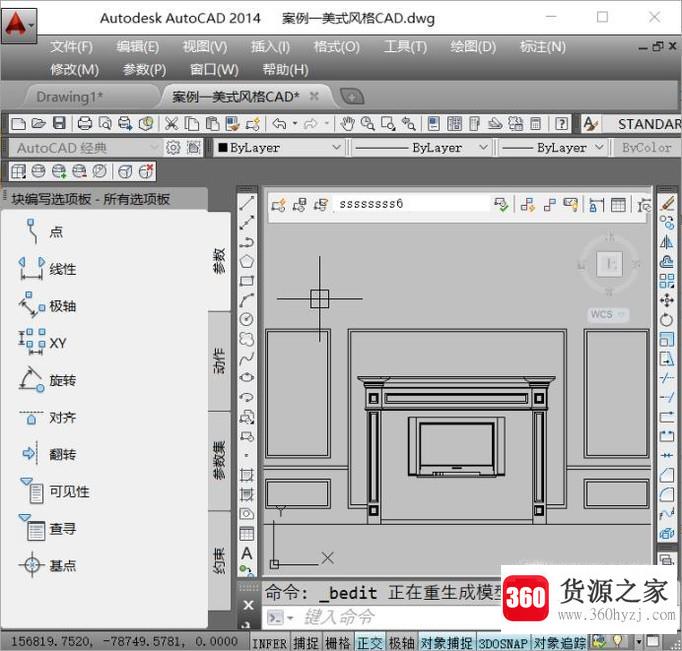The width and height of the screenshot is (682, 651).
Task: Click the Zoom realtime magnifier icon
Action: pyautogui.click(x=368, y=124)
